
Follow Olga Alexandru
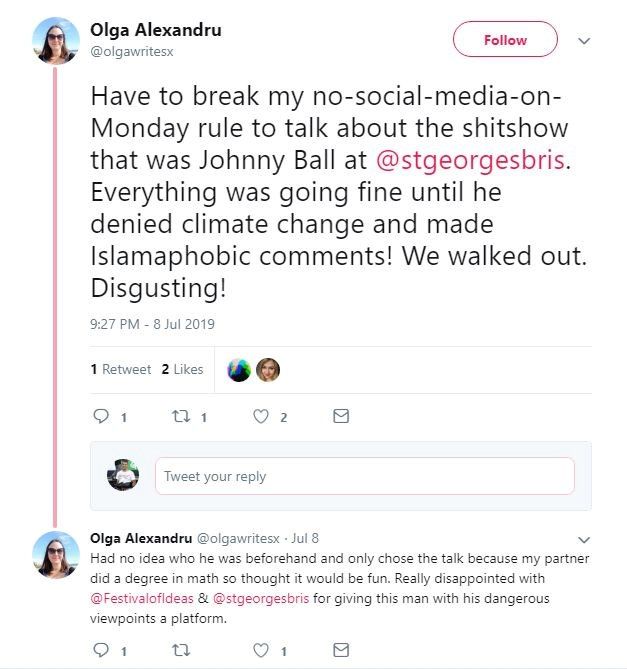tap(505, 40)
